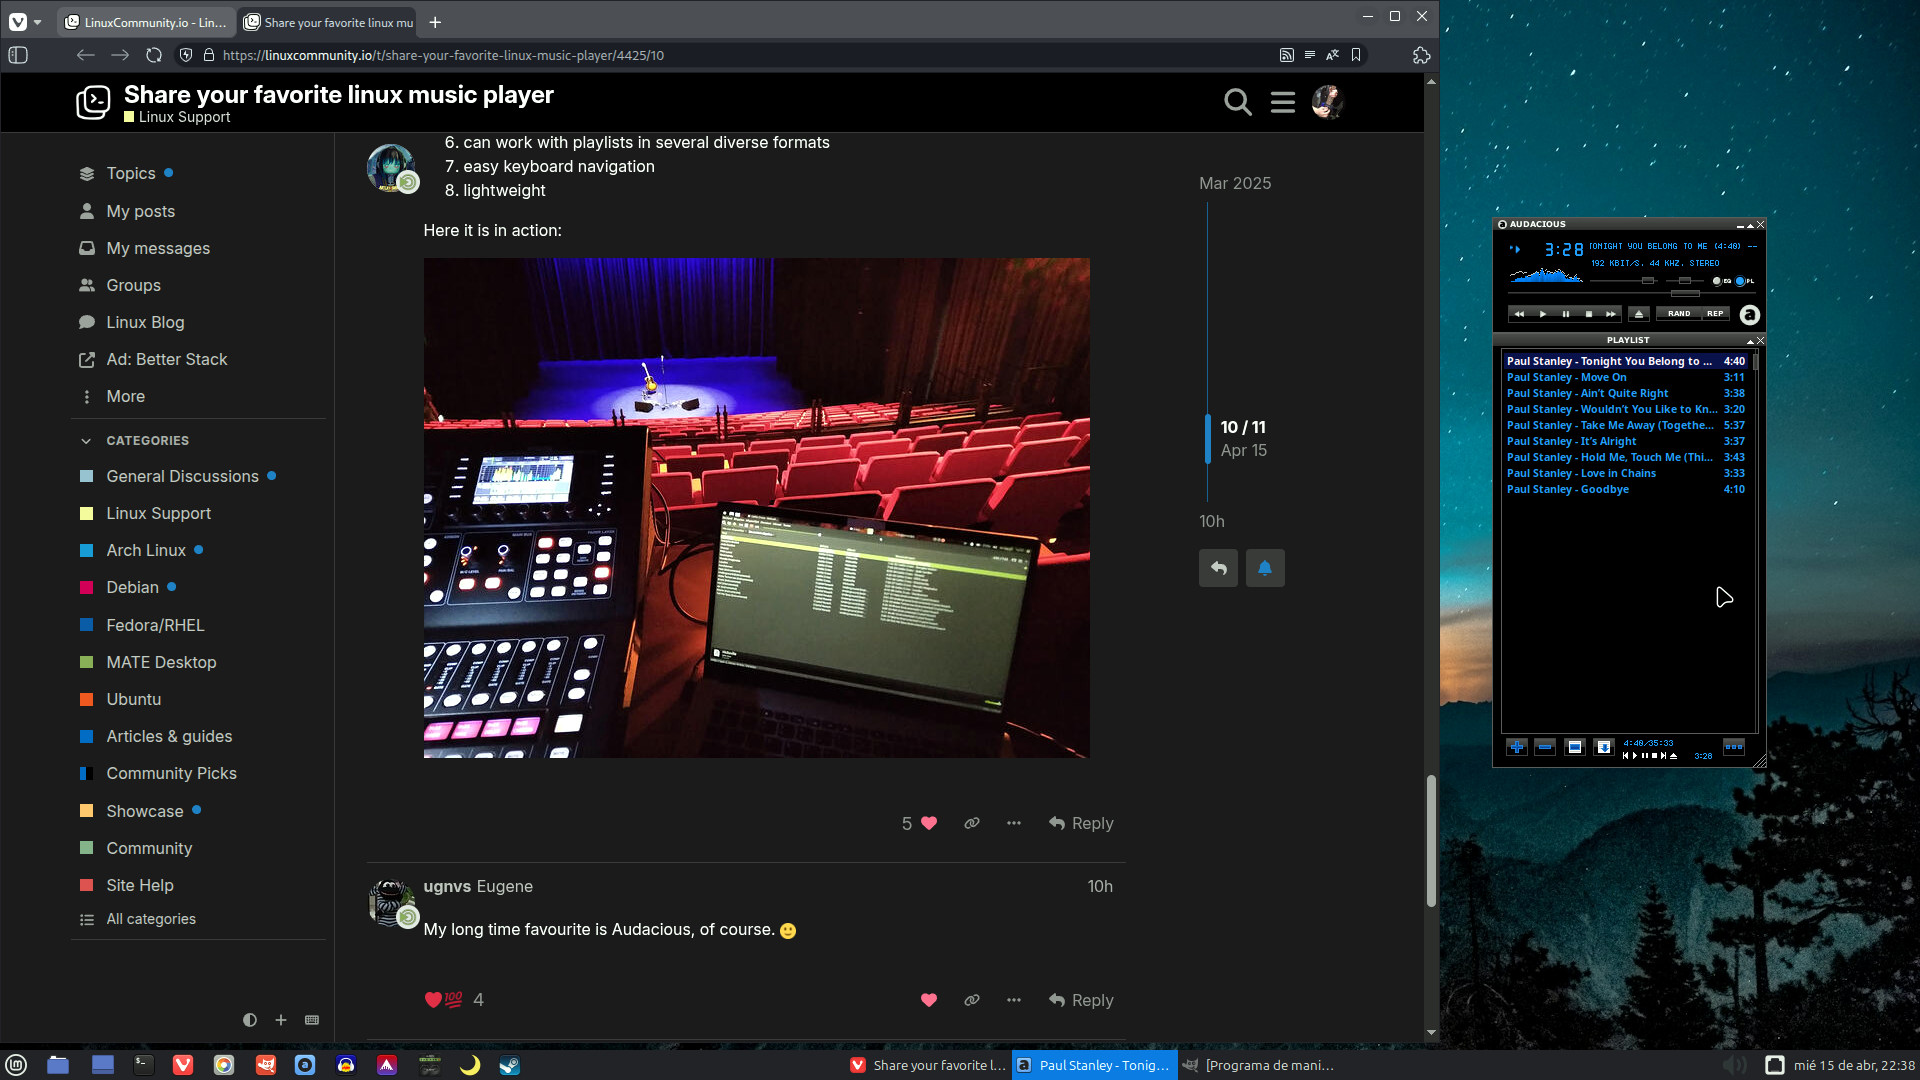Skip to next track in Audacious
This screenshot has width=1920, height=1080.
[1611, 314]
